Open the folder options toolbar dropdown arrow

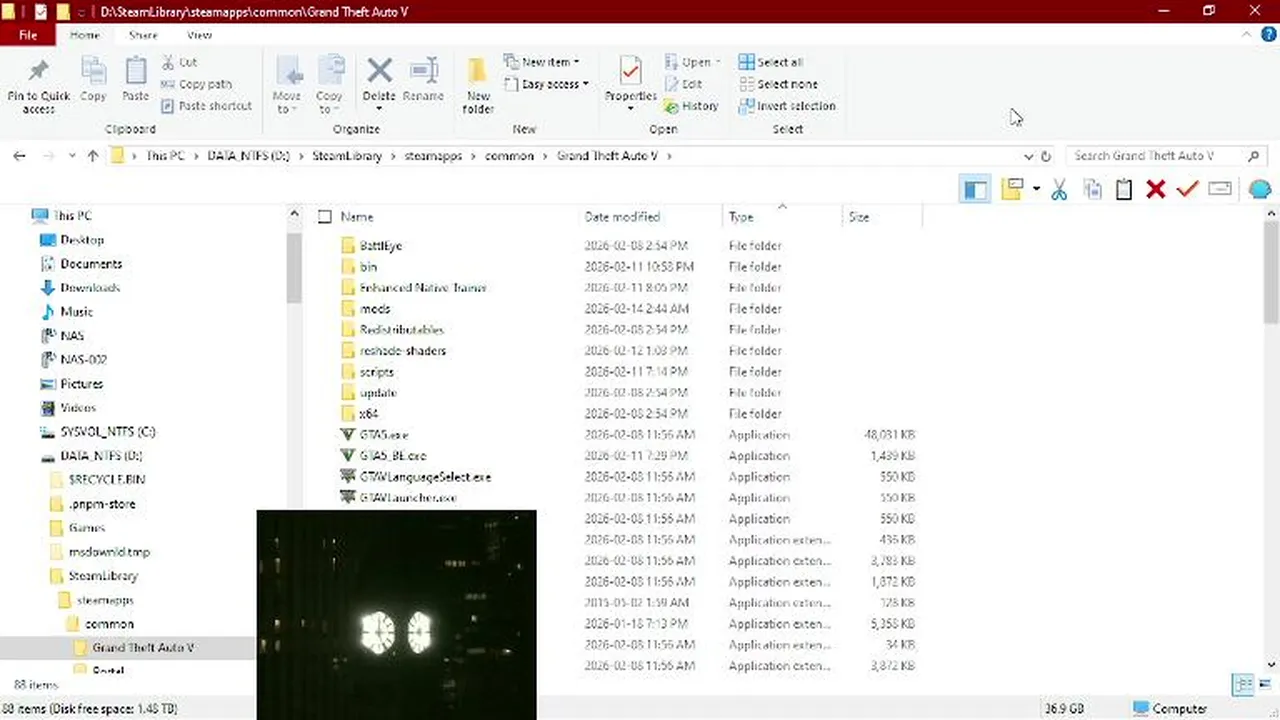(1036, 189)
